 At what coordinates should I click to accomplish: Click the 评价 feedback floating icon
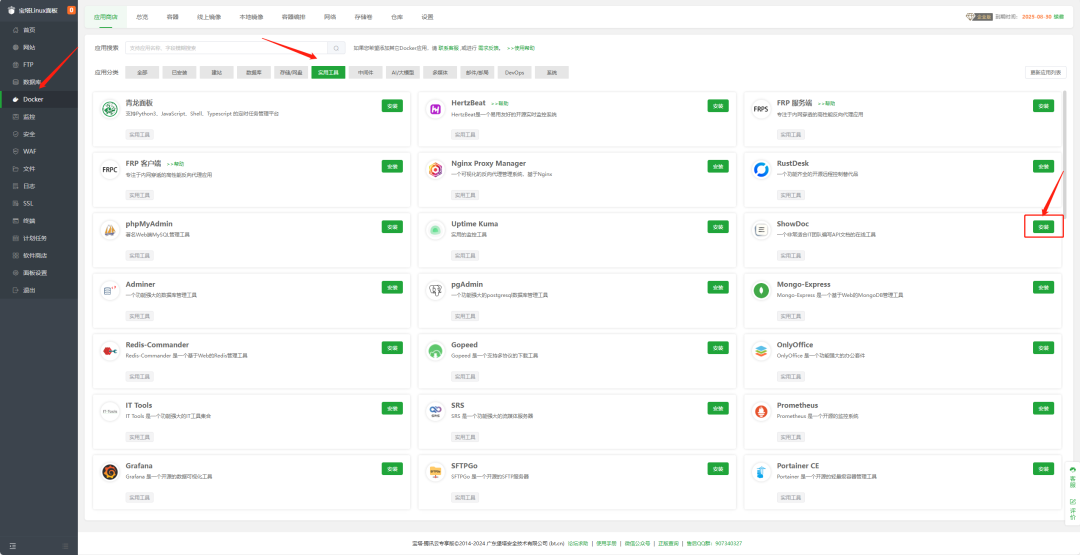[1072, 510]
